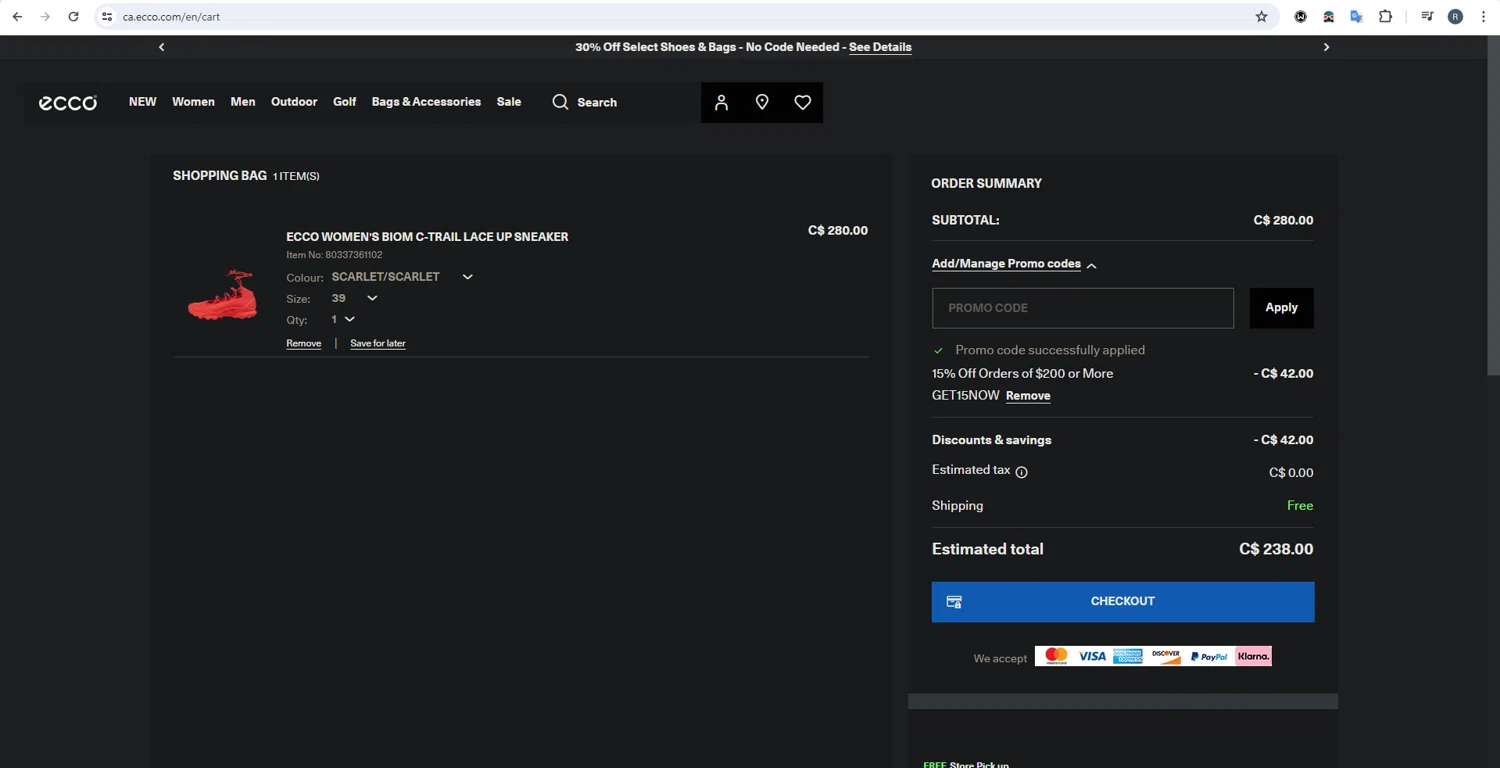Screen dimensions: 1500x768
Task: Show the next promo banner message
Action: [1326, 47]
